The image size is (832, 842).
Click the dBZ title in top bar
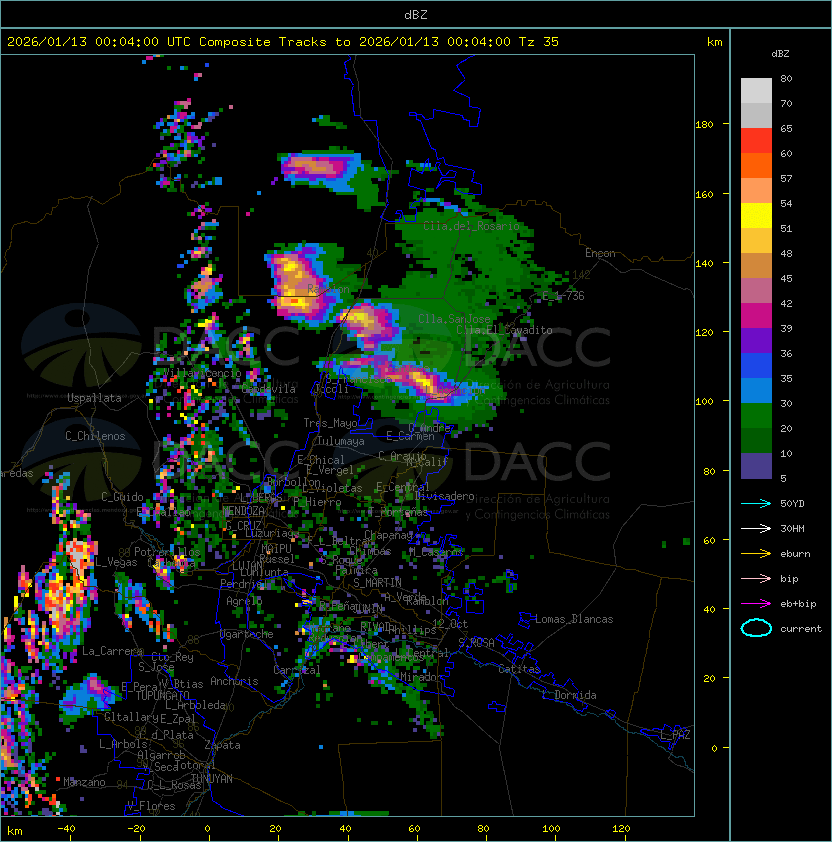416,14
